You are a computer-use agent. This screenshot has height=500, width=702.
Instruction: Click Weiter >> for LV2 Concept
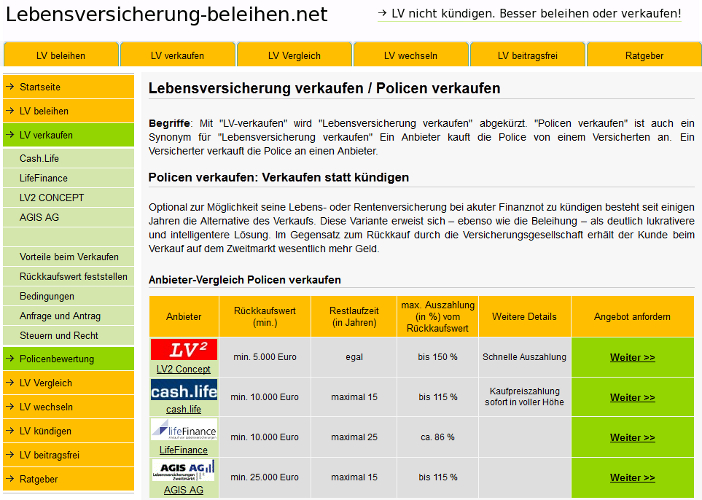click(x=632, y=357)
